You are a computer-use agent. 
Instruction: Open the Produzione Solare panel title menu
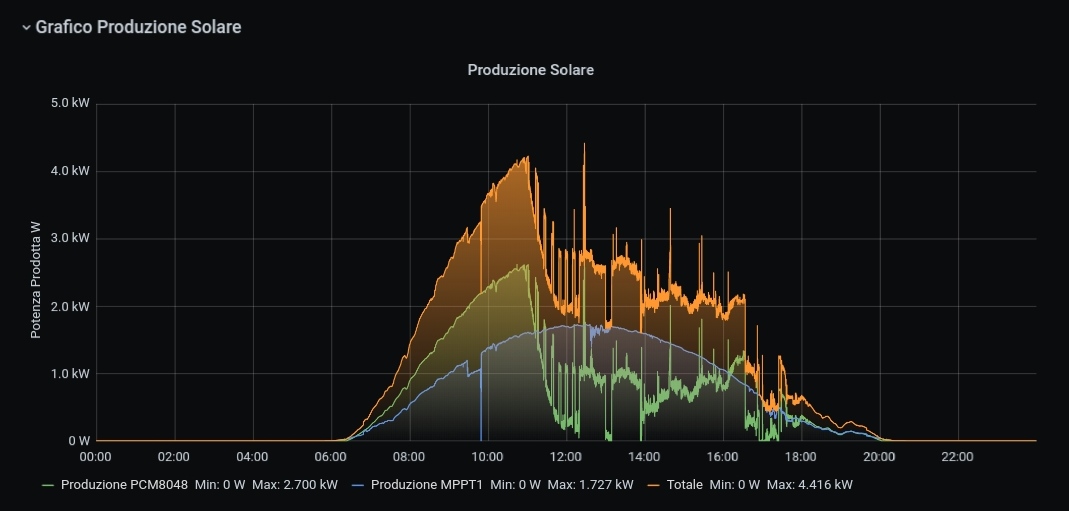point(531,70)
